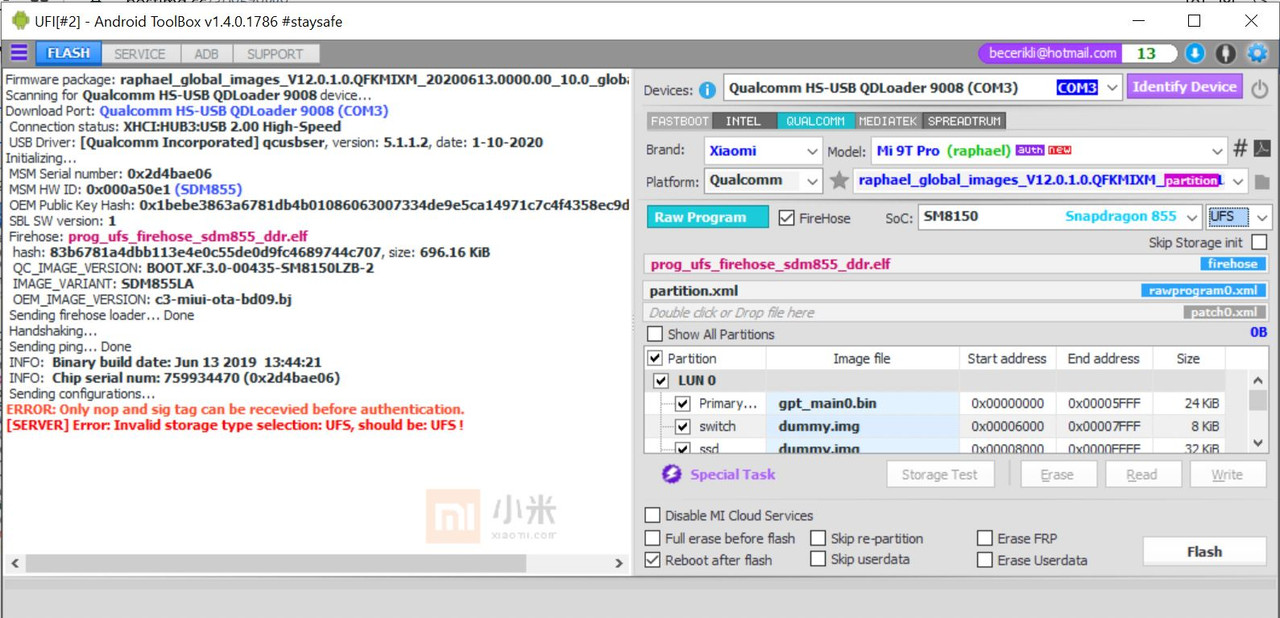Check the Erase FRP option
This screenshot has height=618, width=1280.
click(985, 538)
